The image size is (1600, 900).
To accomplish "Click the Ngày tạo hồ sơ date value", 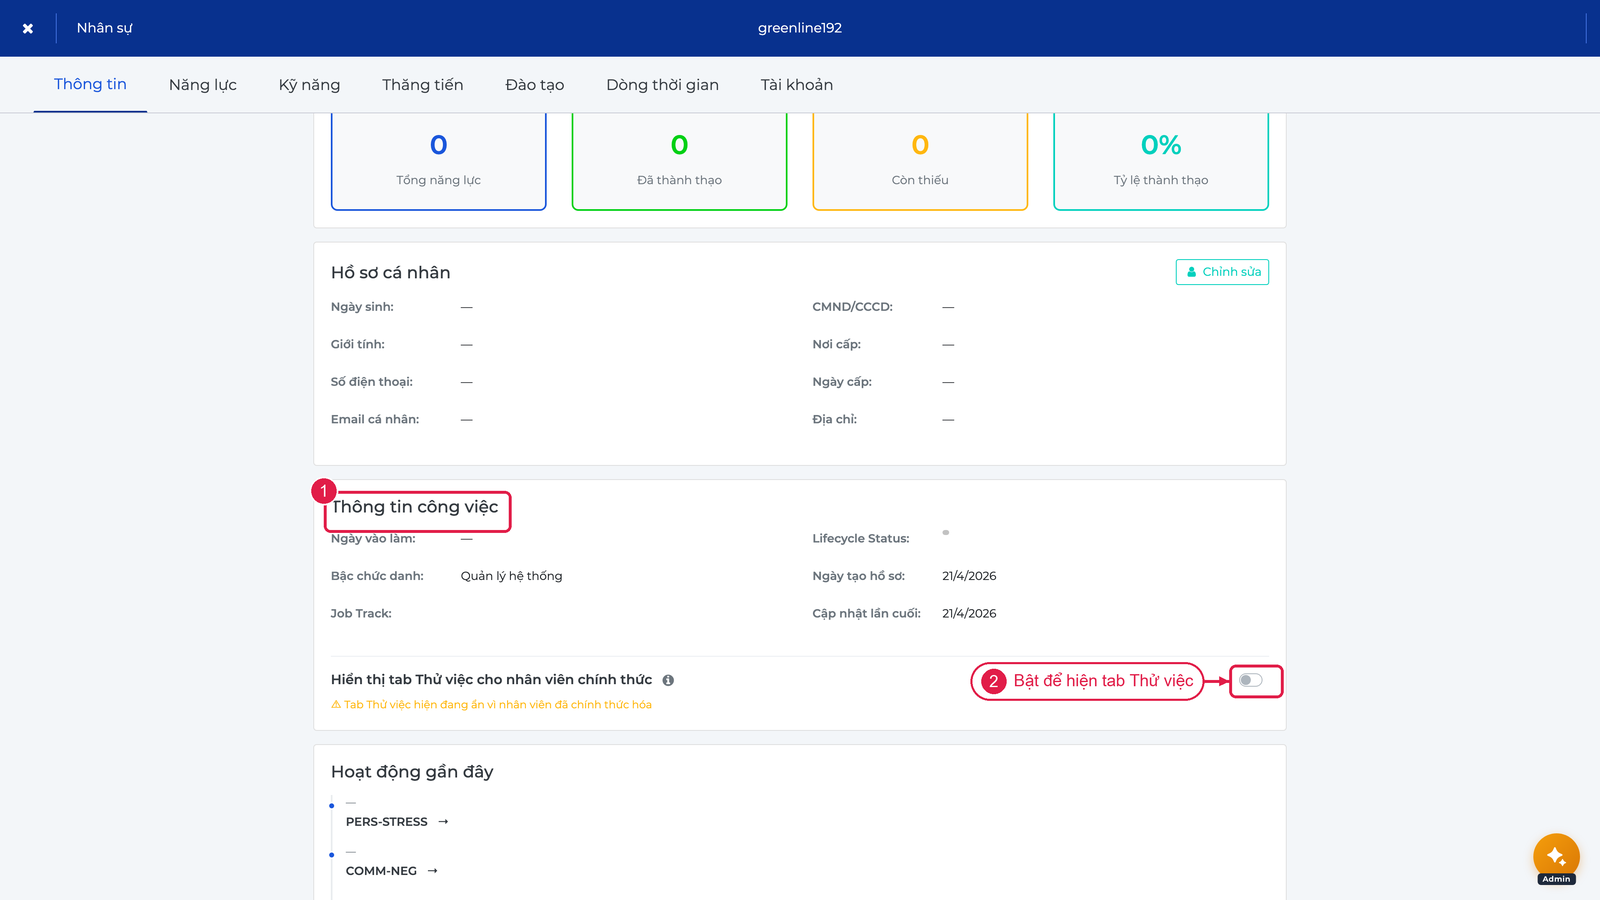I will click(x=969, y=576).
